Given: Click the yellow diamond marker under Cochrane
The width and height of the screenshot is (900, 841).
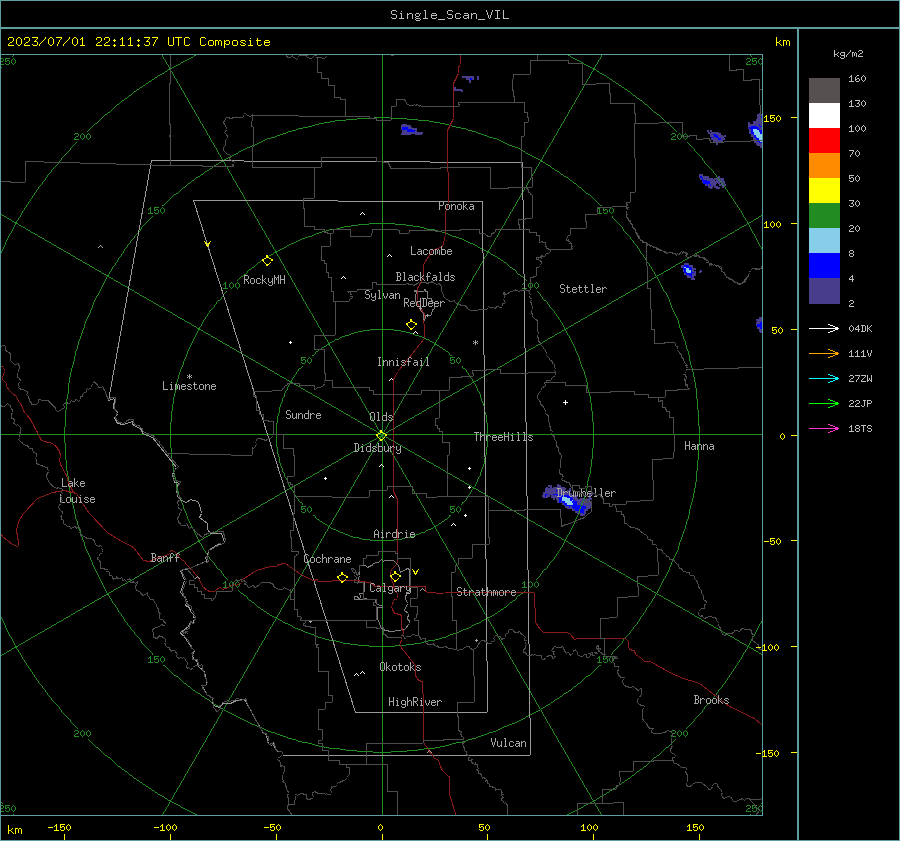Looking at the screenshot, I should 342,578.
